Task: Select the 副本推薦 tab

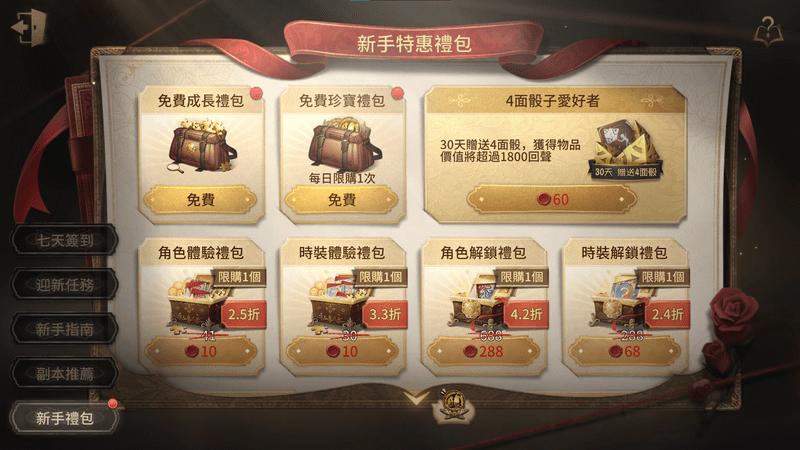Action: coord(64,373)
